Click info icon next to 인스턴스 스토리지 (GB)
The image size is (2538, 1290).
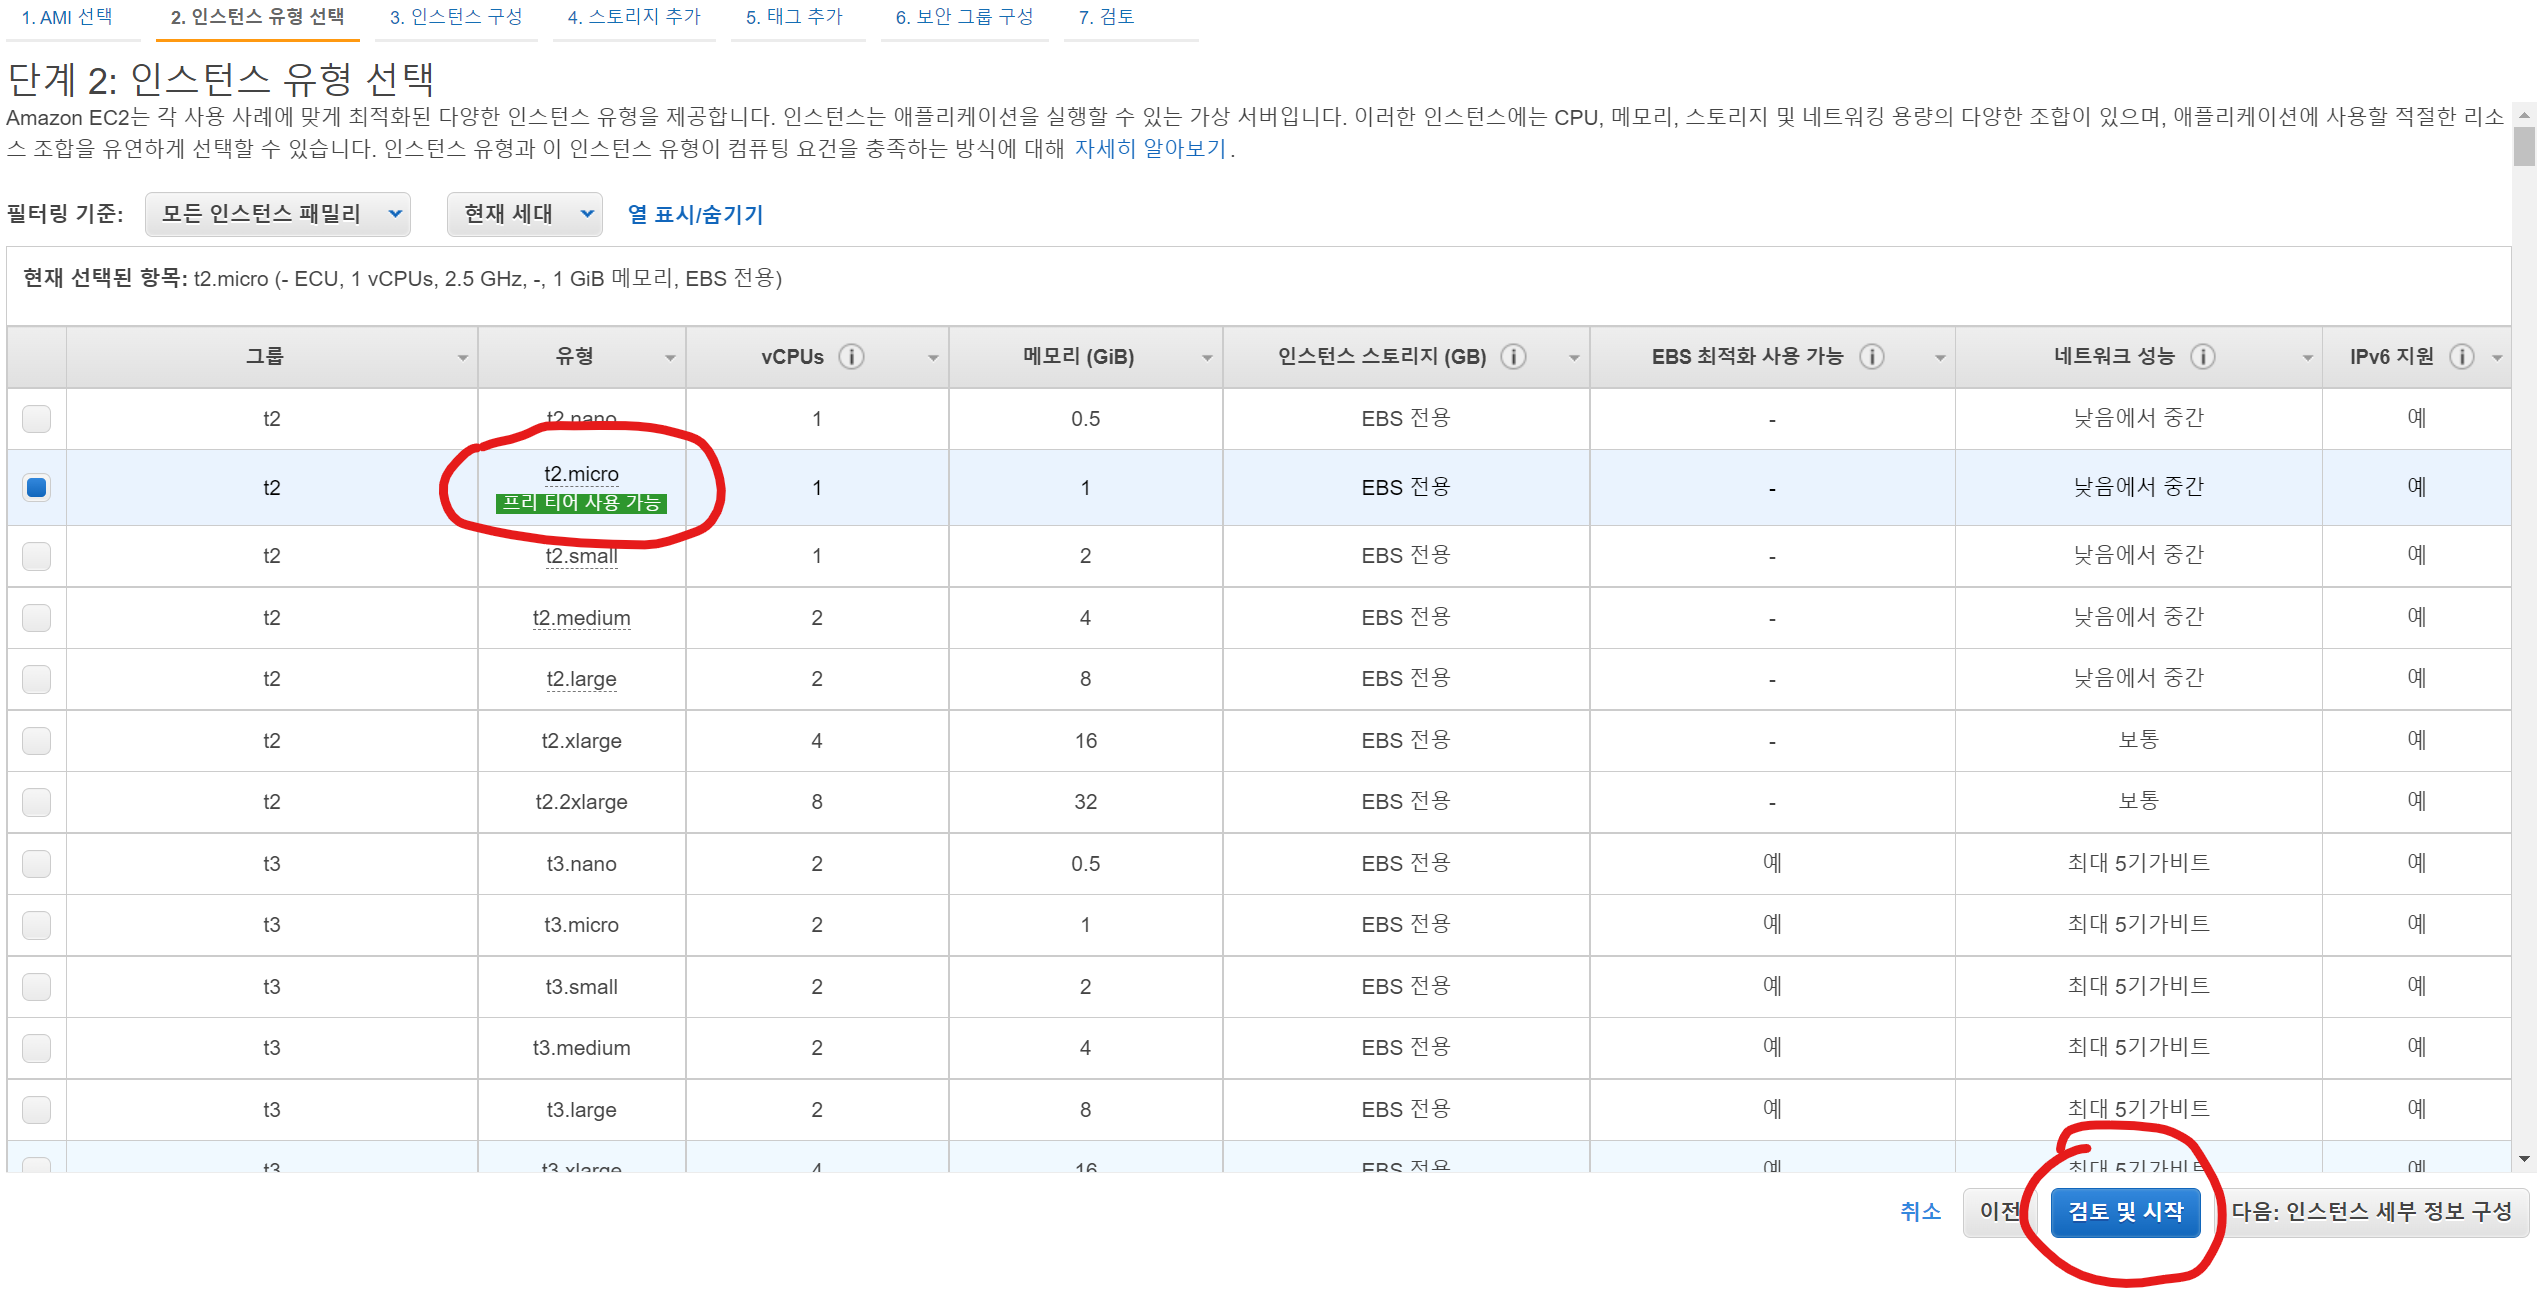point(1513,357)
